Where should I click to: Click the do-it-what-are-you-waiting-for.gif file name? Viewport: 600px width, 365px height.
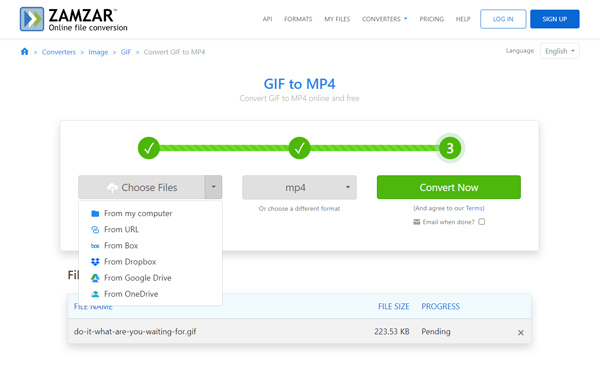pyautogui.click(x=135, y=332)
